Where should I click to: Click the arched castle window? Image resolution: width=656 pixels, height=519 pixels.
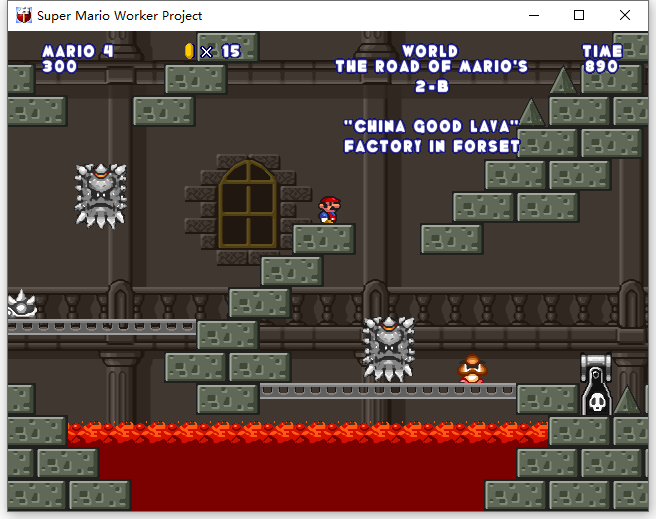248,204
